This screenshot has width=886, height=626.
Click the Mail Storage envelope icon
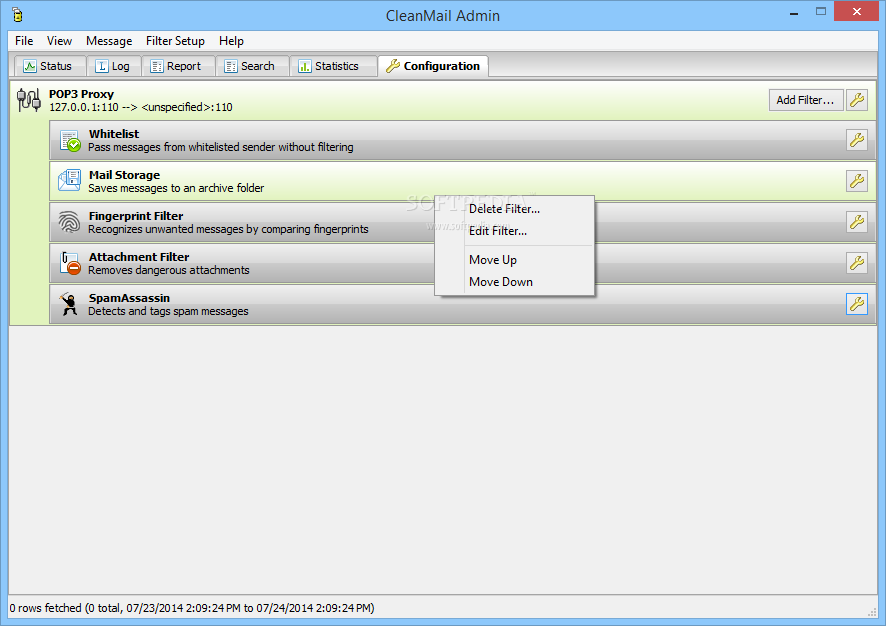[x=70, y=181]
